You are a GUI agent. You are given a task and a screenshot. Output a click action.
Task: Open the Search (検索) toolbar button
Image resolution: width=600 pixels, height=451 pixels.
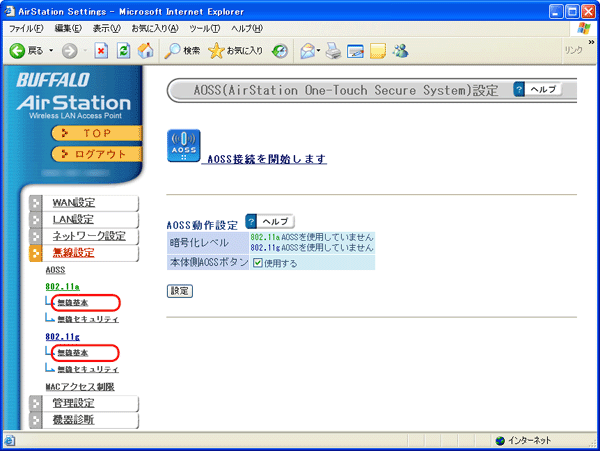[182, 50]
